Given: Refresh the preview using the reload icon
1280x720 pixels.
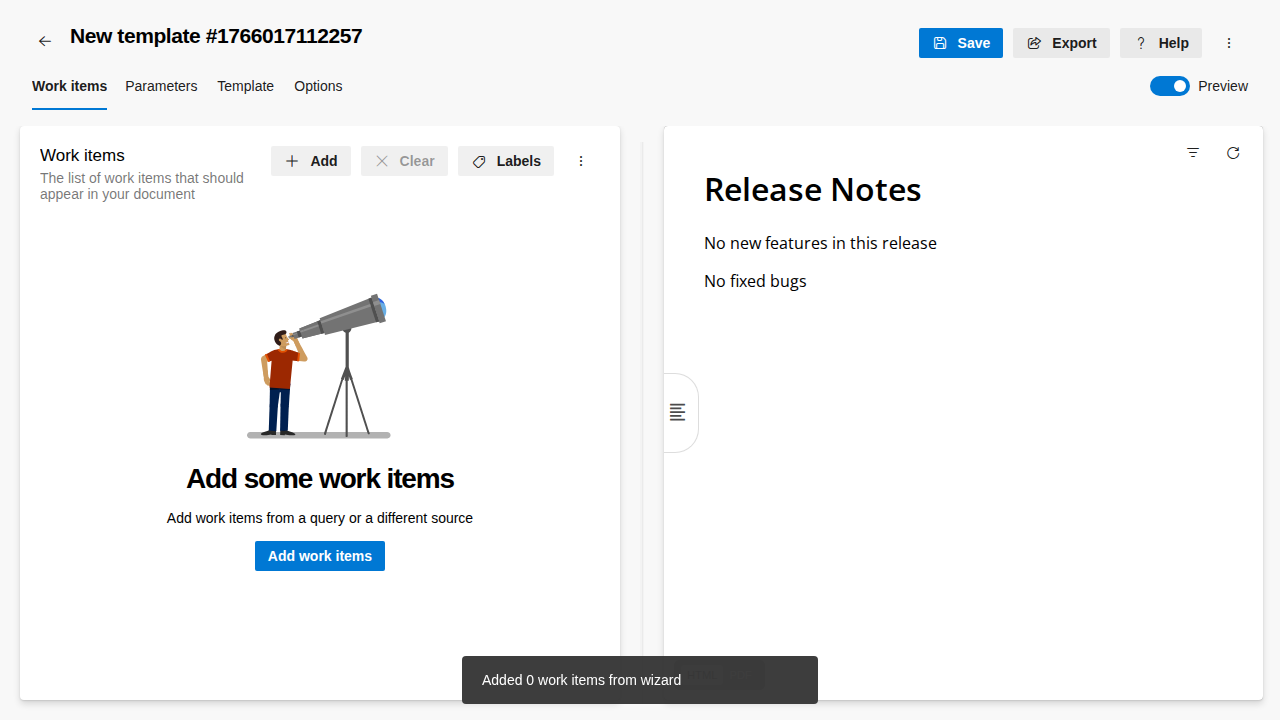Looking at the screenshot, I should [1233, 153].
